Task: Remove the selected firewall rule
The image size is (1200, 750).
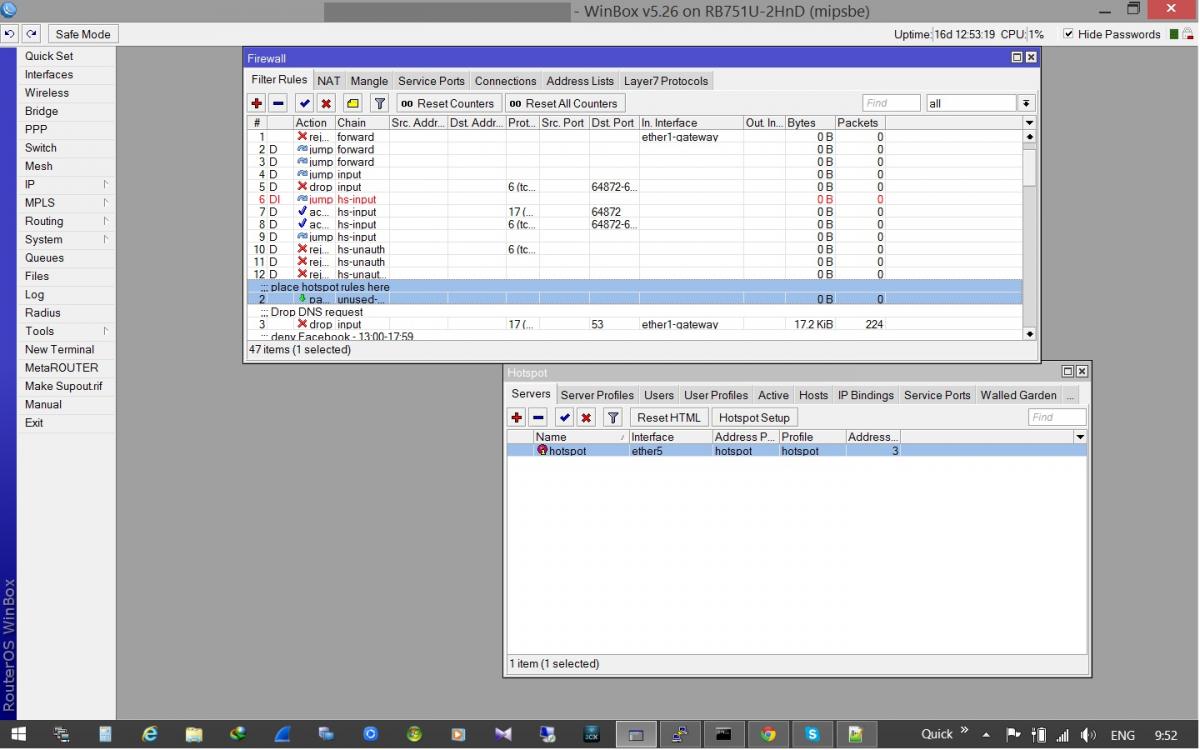Action: [x=279, y=103]
